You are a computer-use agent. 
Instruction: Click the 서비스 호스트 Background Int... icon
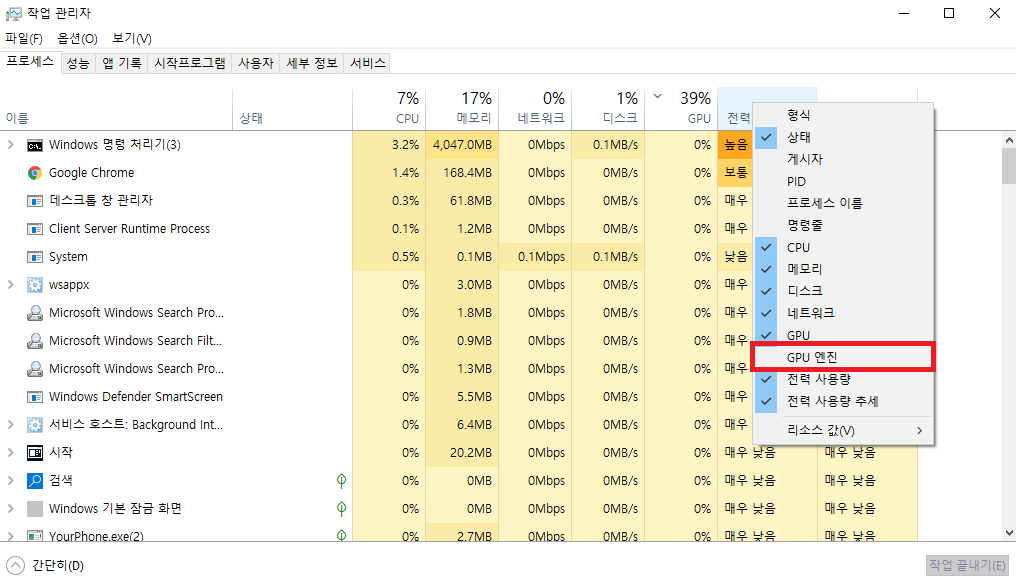point(34,425)
